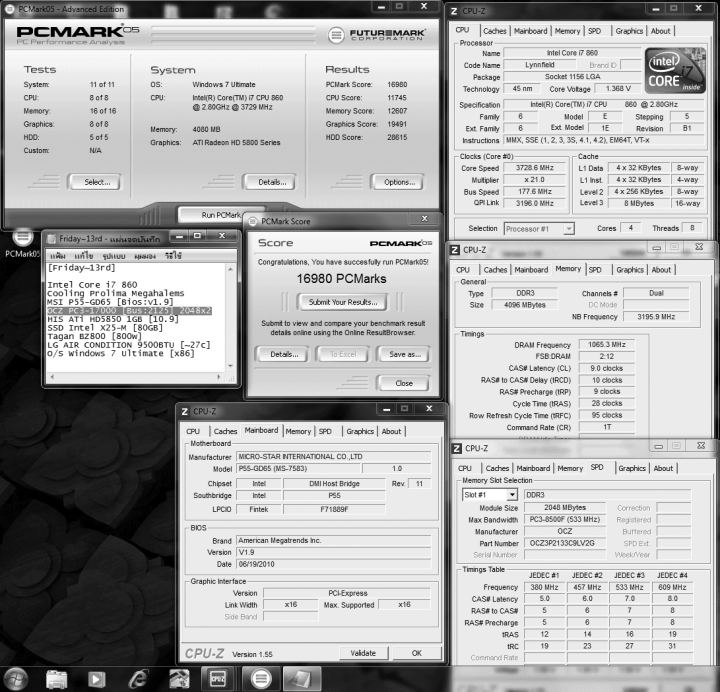
Task: Open the รูปแบบ menu in Notepad
Action: click(x=114, y=256)
